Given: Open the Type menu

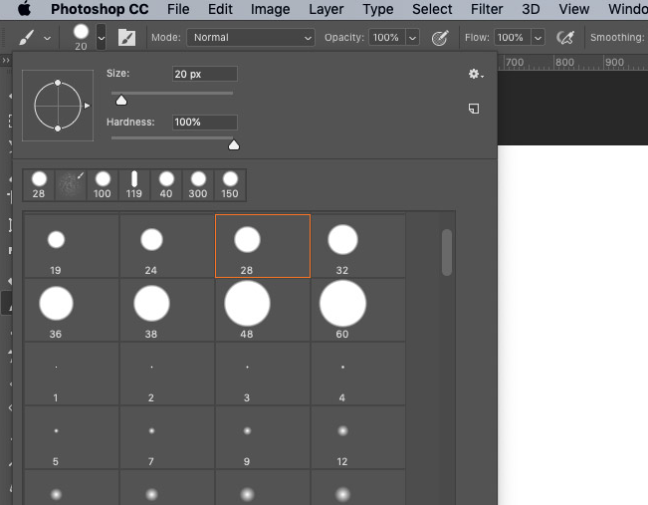Looking at the screenshot, I should click(x=378, y=9).
